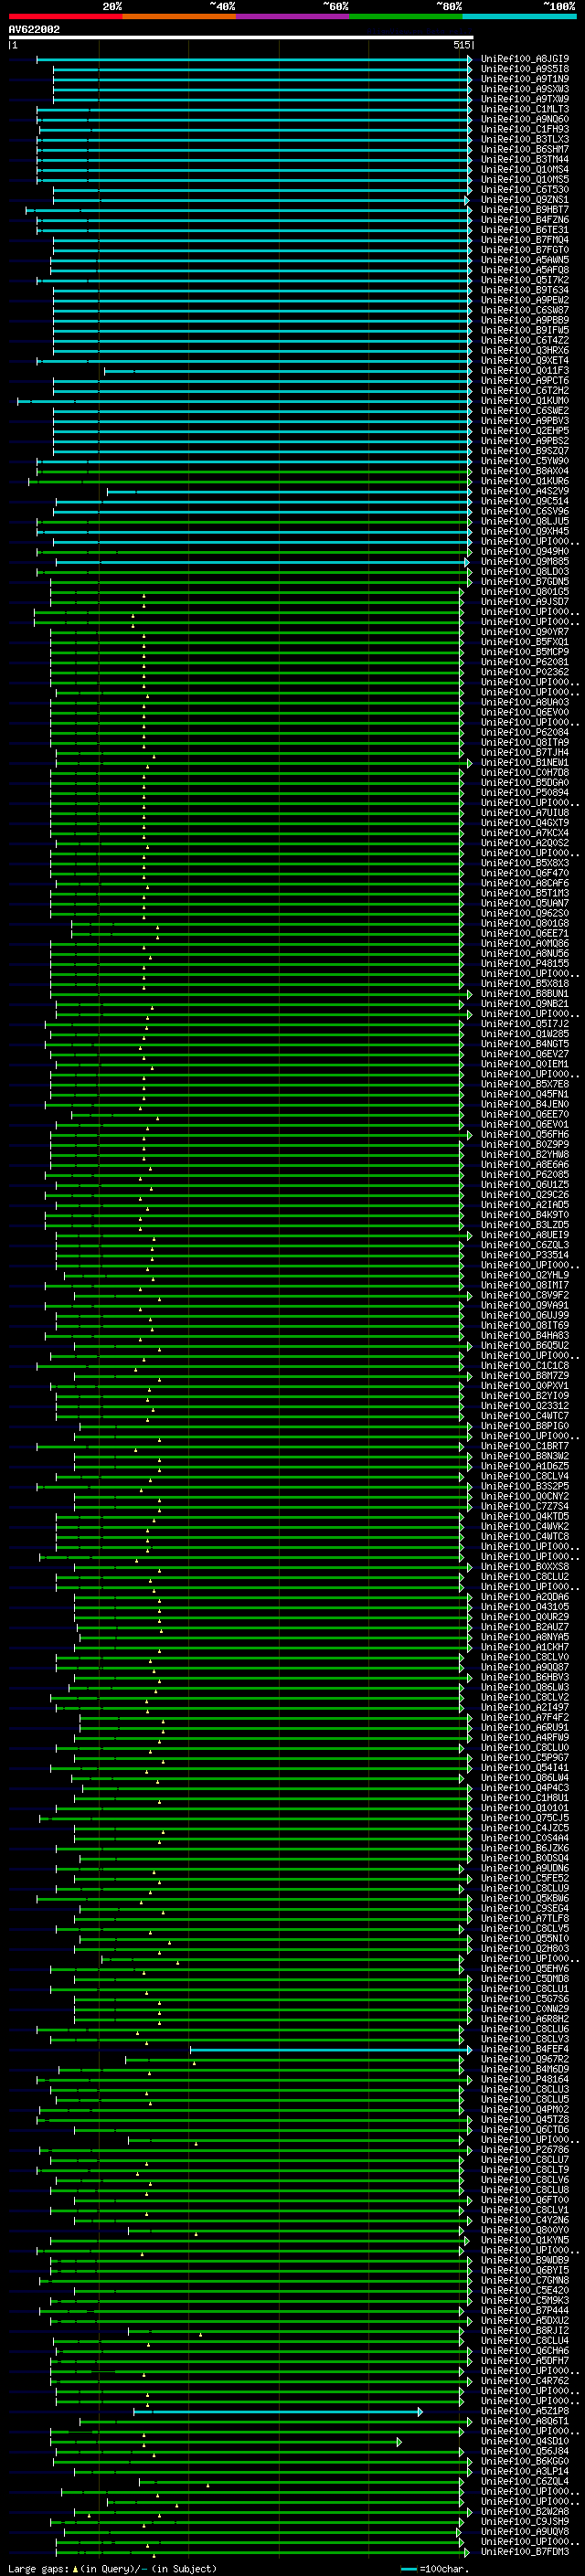This screenshot has height=2576, width=585.
Task: Select the UniRef100_P02362 label
Action: 525,672
